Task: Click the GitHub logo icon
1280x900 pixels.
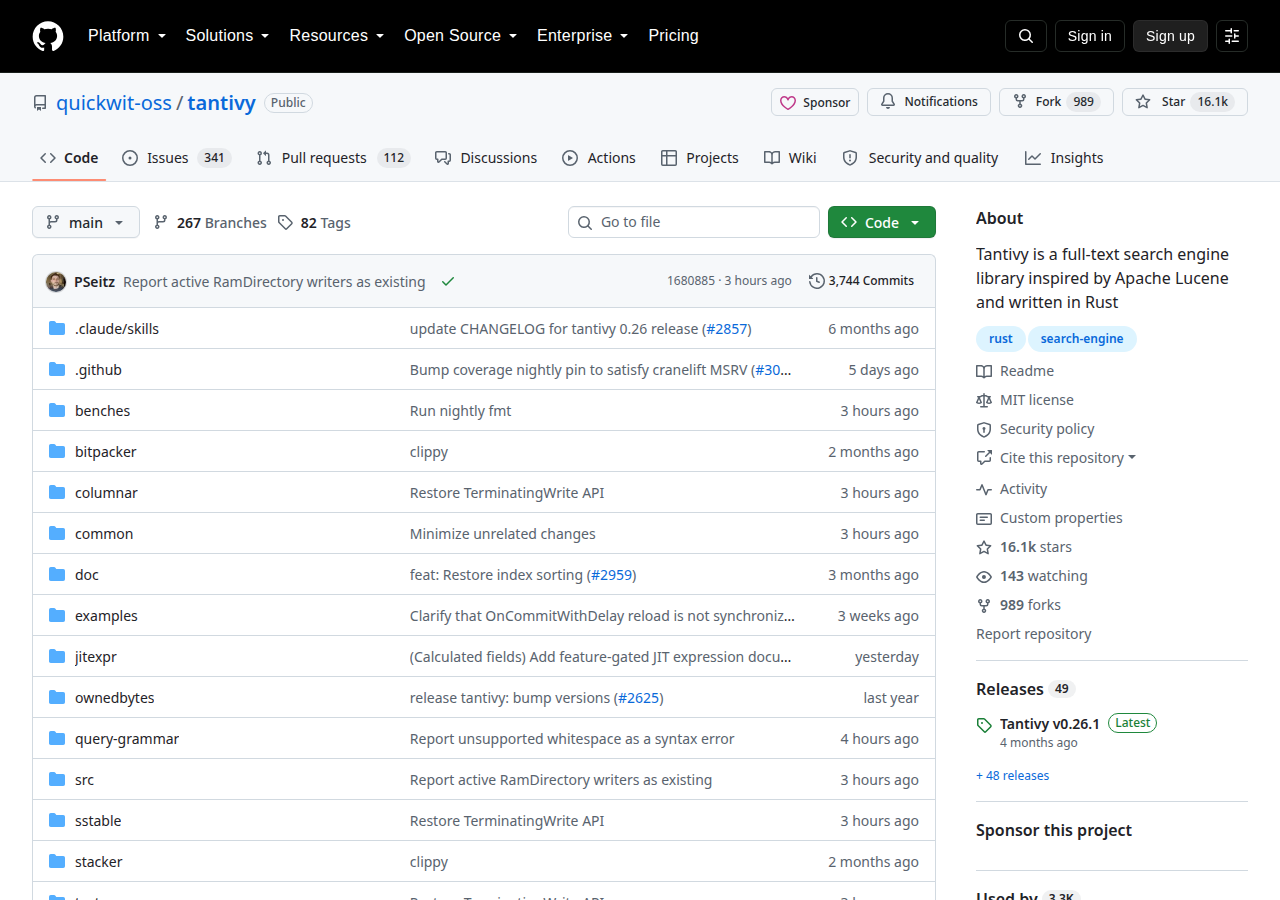Action: click(x=48, y=36)
